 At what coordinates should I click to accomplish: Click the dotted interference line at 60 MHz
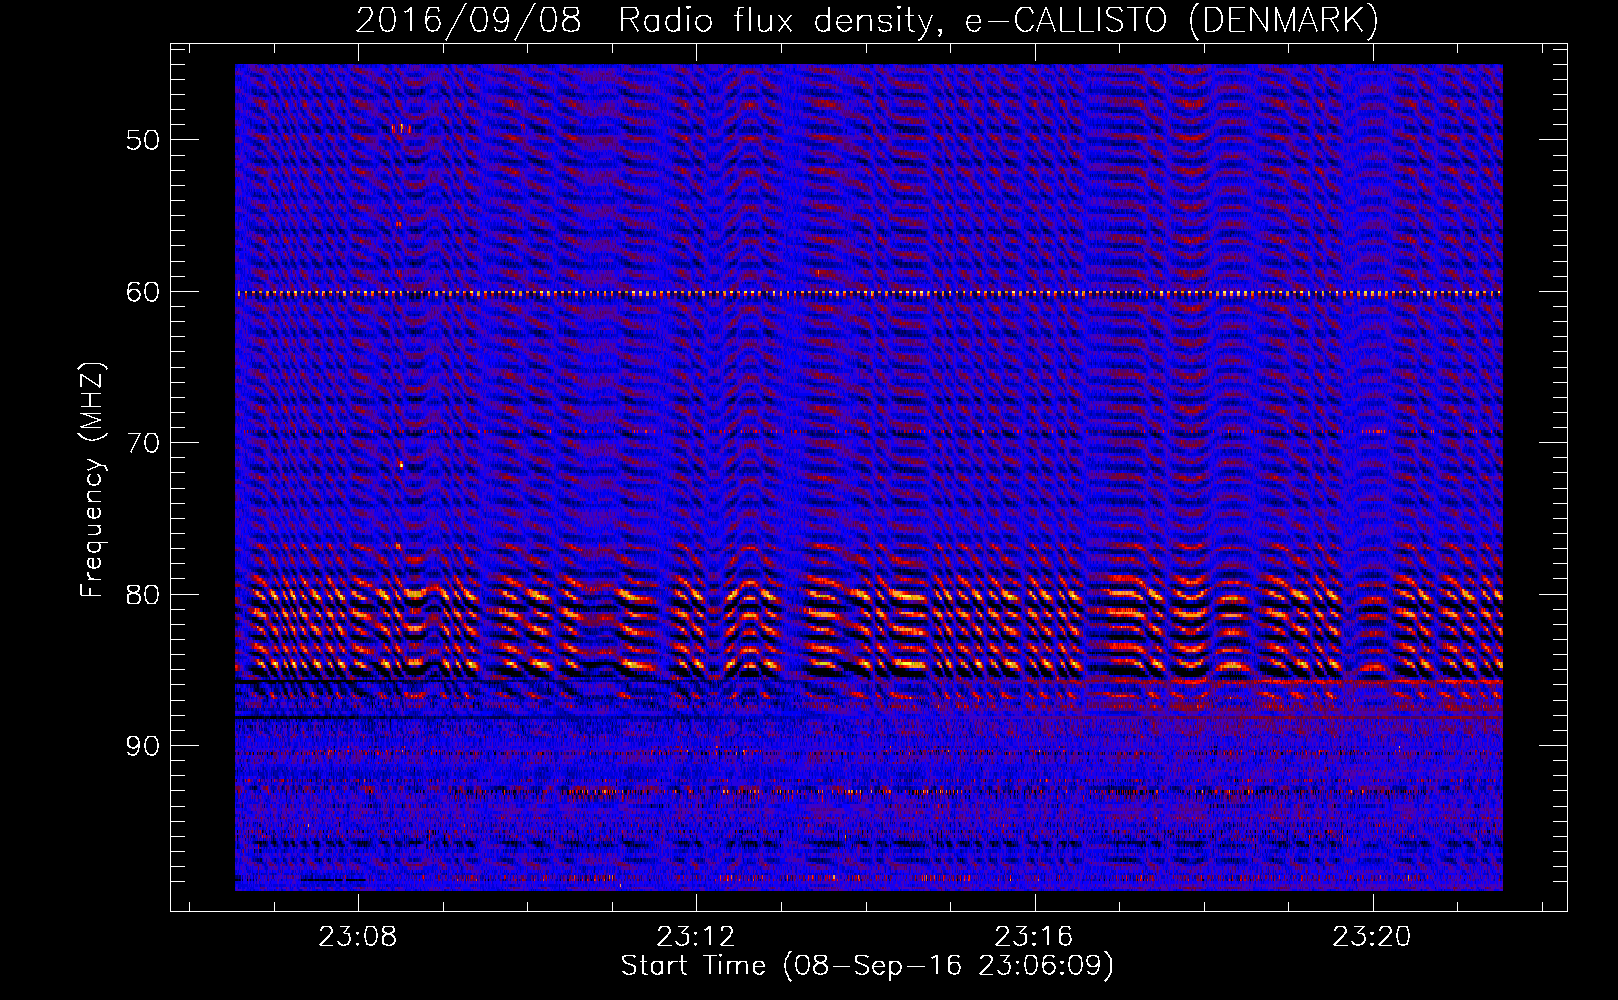coord(869,294)
